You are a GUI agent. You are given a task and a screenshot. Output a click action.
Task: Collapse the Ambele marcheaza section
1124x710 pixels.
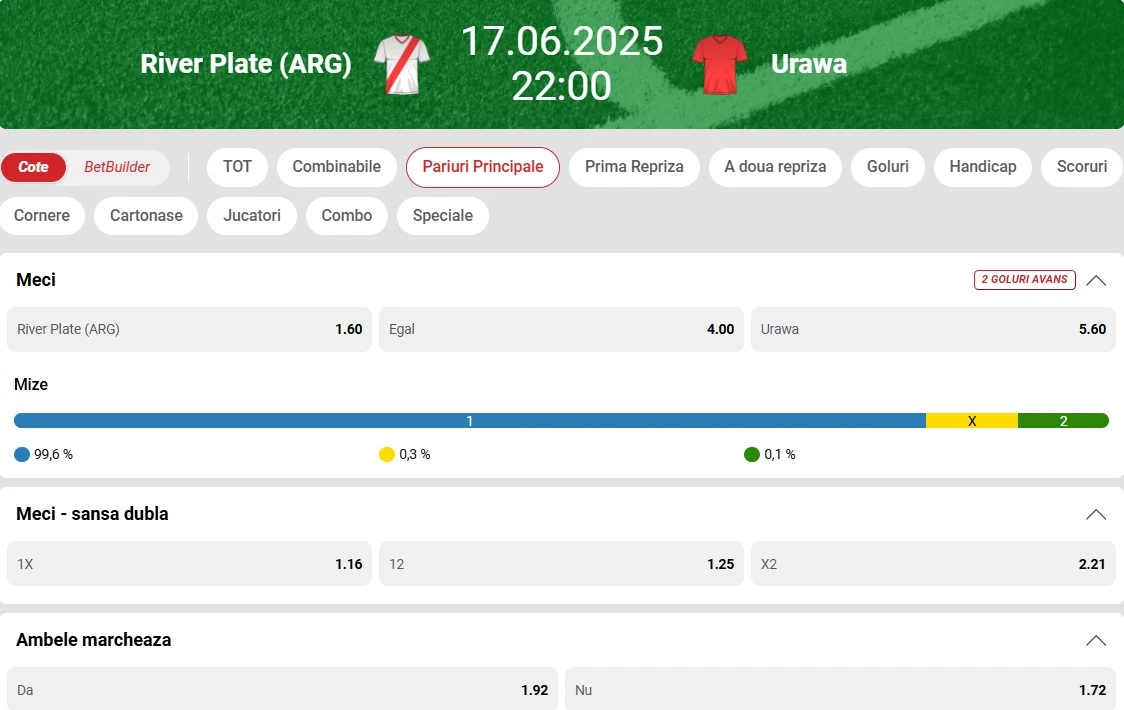(x=1095, y=640)
